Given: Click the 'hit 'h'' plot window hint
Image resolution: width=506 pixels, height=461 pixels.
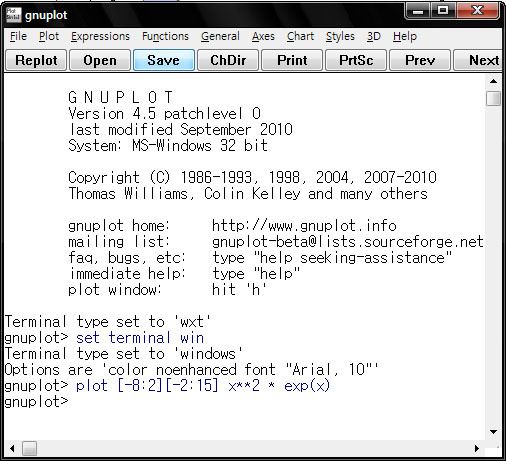Looking at the screenshot, I should click(239, 289).
